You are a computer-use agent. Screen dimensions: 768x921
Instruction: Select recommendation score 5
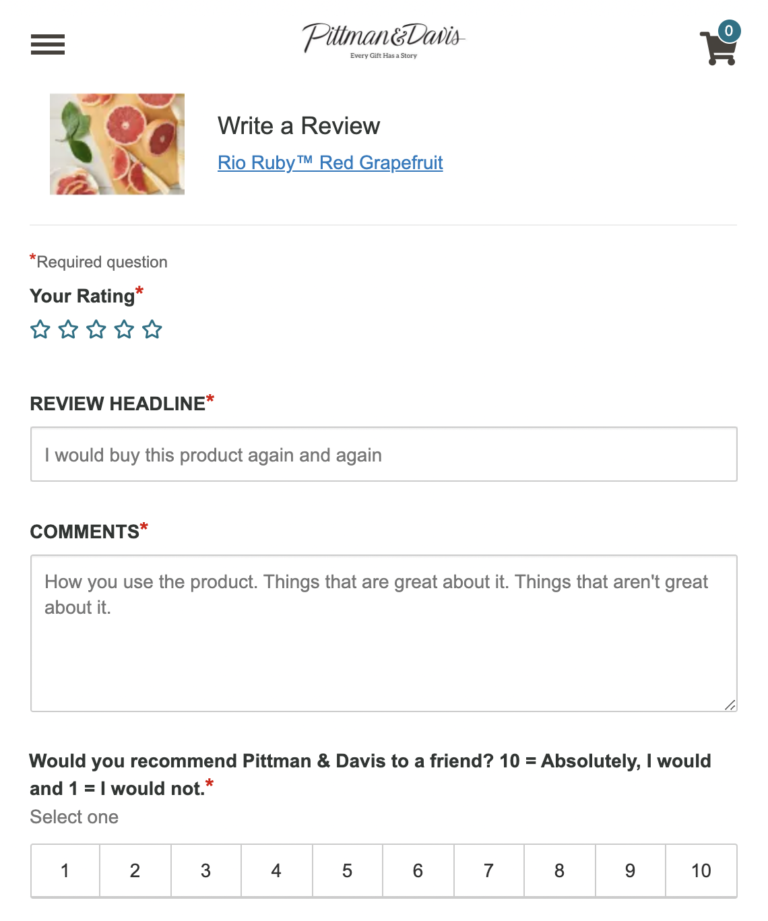tap(347, 870)
